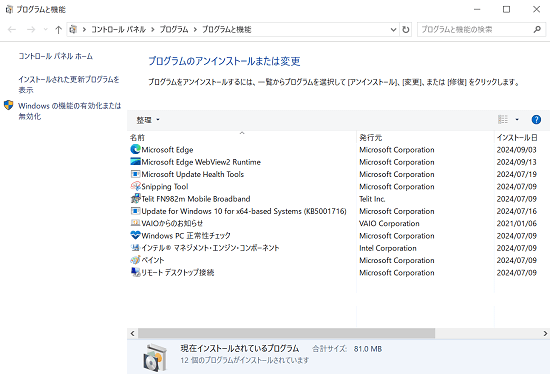Click the window title bar program icon
Viewport: 550px width, 374px height.
pos(9,9)
